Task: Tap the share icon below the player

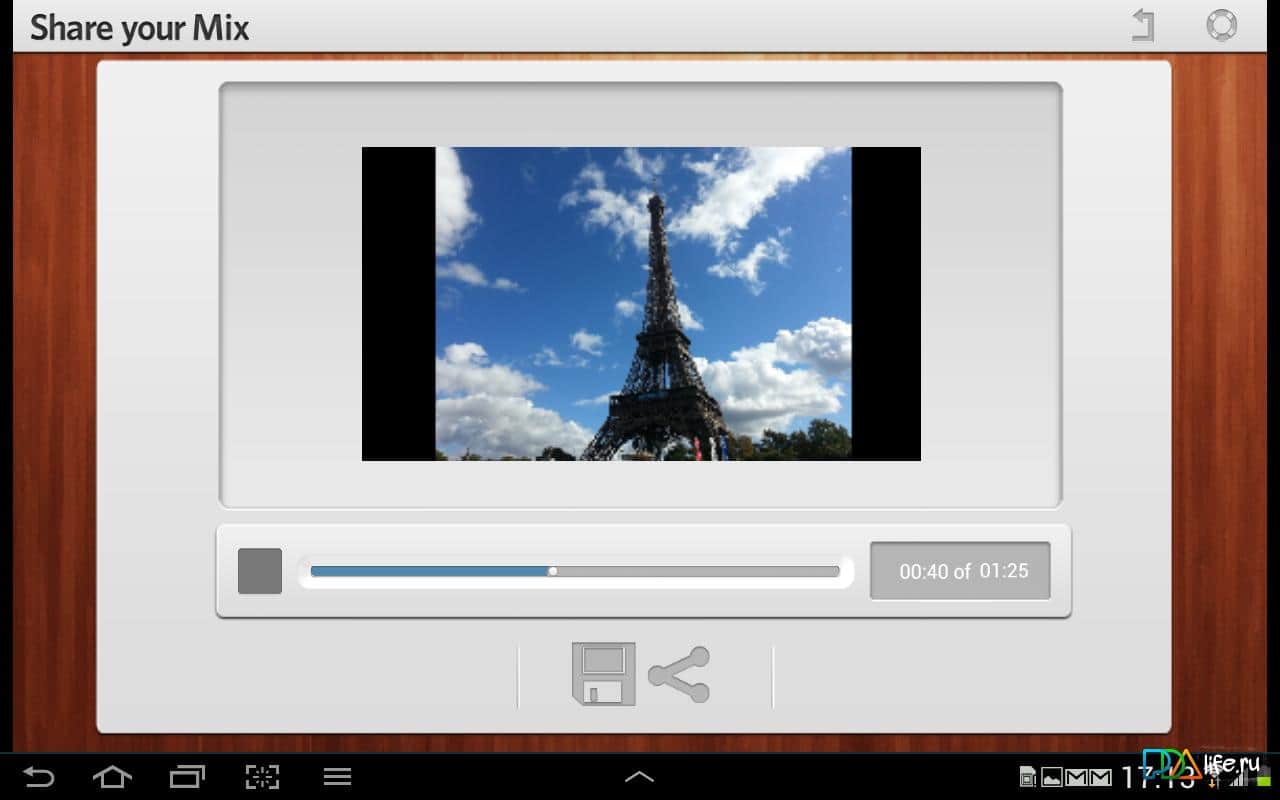Action: 680,674
